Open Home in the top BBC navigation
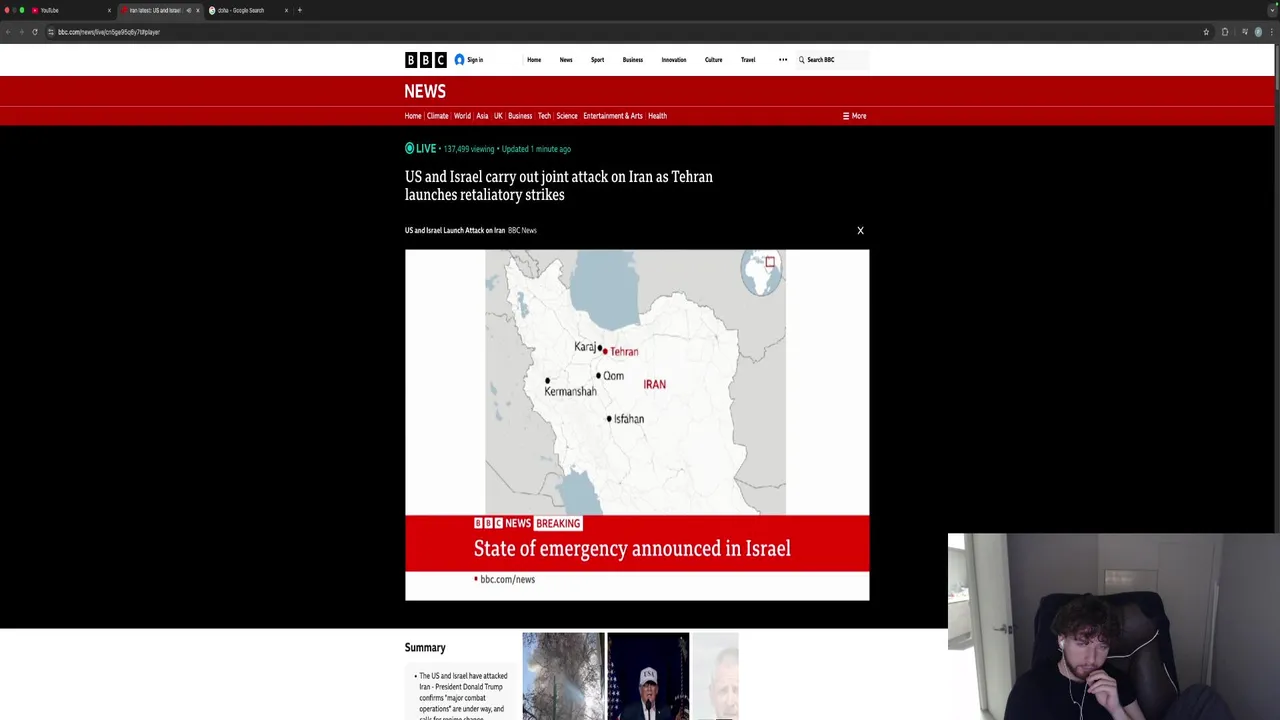Image resolution: width=1280 pixels, height=720 pixels. (534, 60)
